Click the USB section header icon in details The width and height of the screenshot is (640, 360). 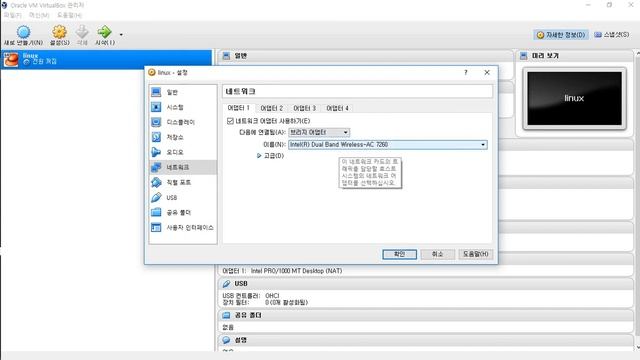click(x=226, y=284)
